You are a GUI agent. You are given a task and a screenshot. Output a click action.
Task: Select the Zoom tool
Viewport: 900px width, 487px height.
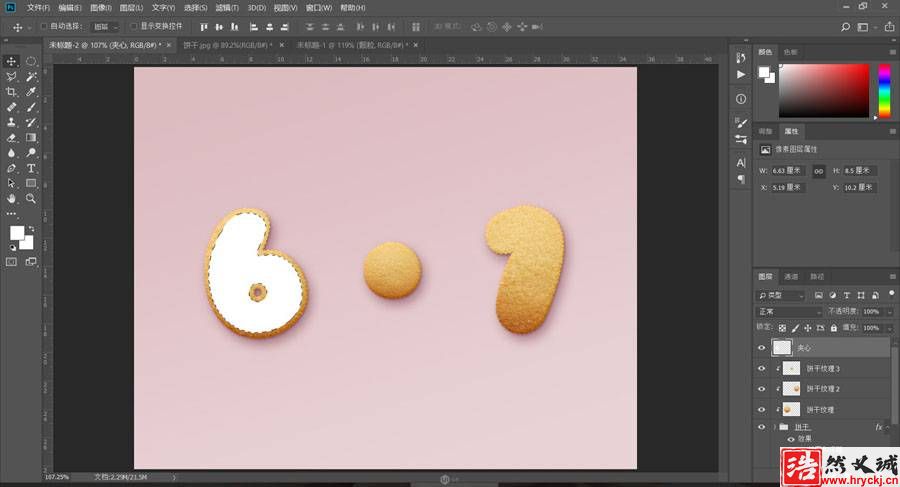pyautogui.click(x=31, y=198)
